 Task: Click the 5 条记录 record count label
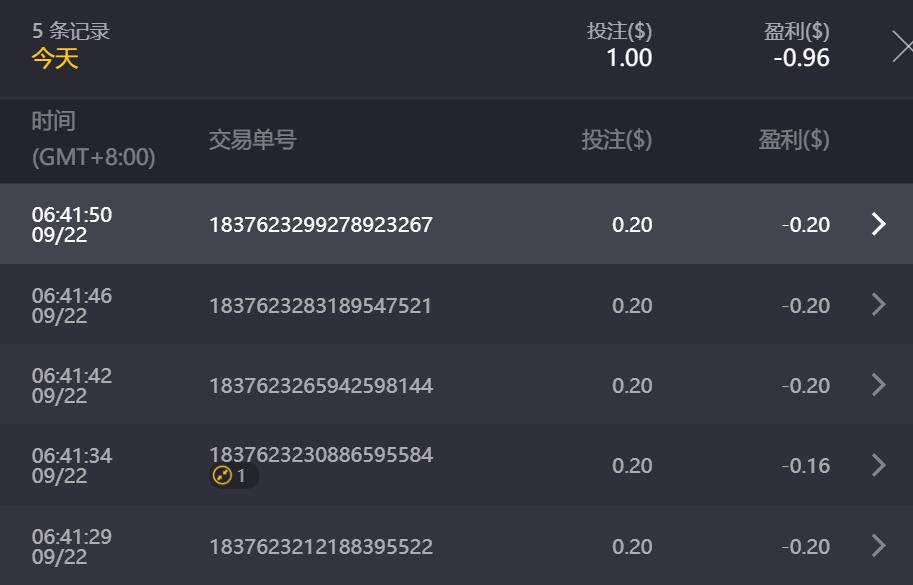[71, 31]
